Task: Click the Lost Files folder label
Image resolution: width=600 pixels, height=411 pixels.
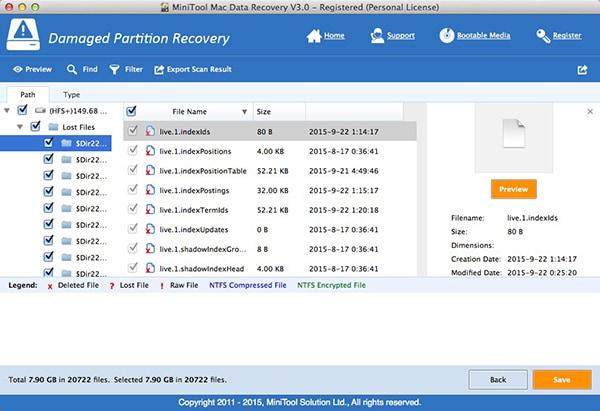Action: tap(78, 127)
